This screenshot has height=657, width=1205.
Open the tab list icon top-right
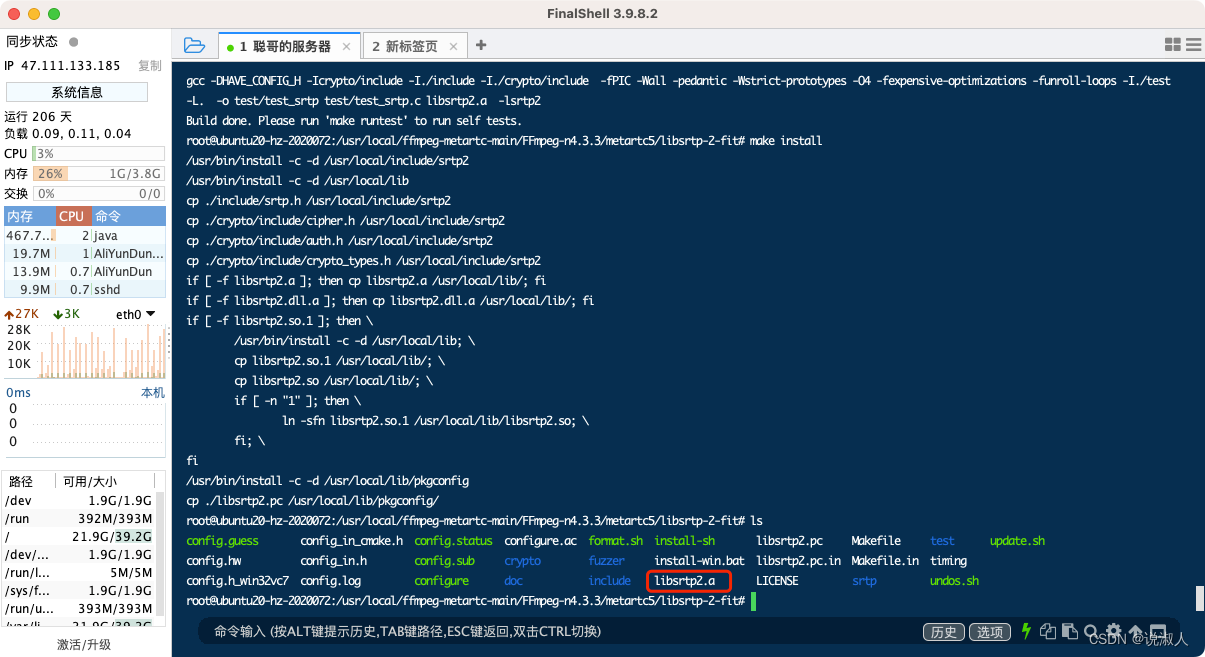1193,44
